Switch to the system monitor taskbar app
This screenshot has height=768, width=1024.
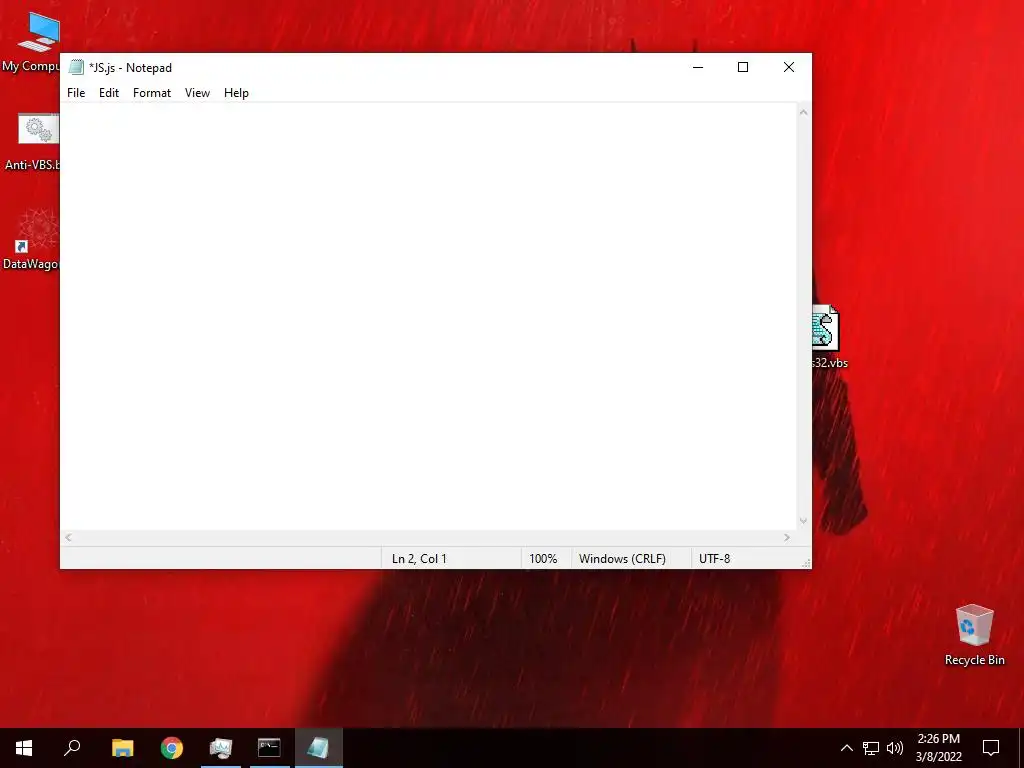pyautogui.click(x=221, y=748)
